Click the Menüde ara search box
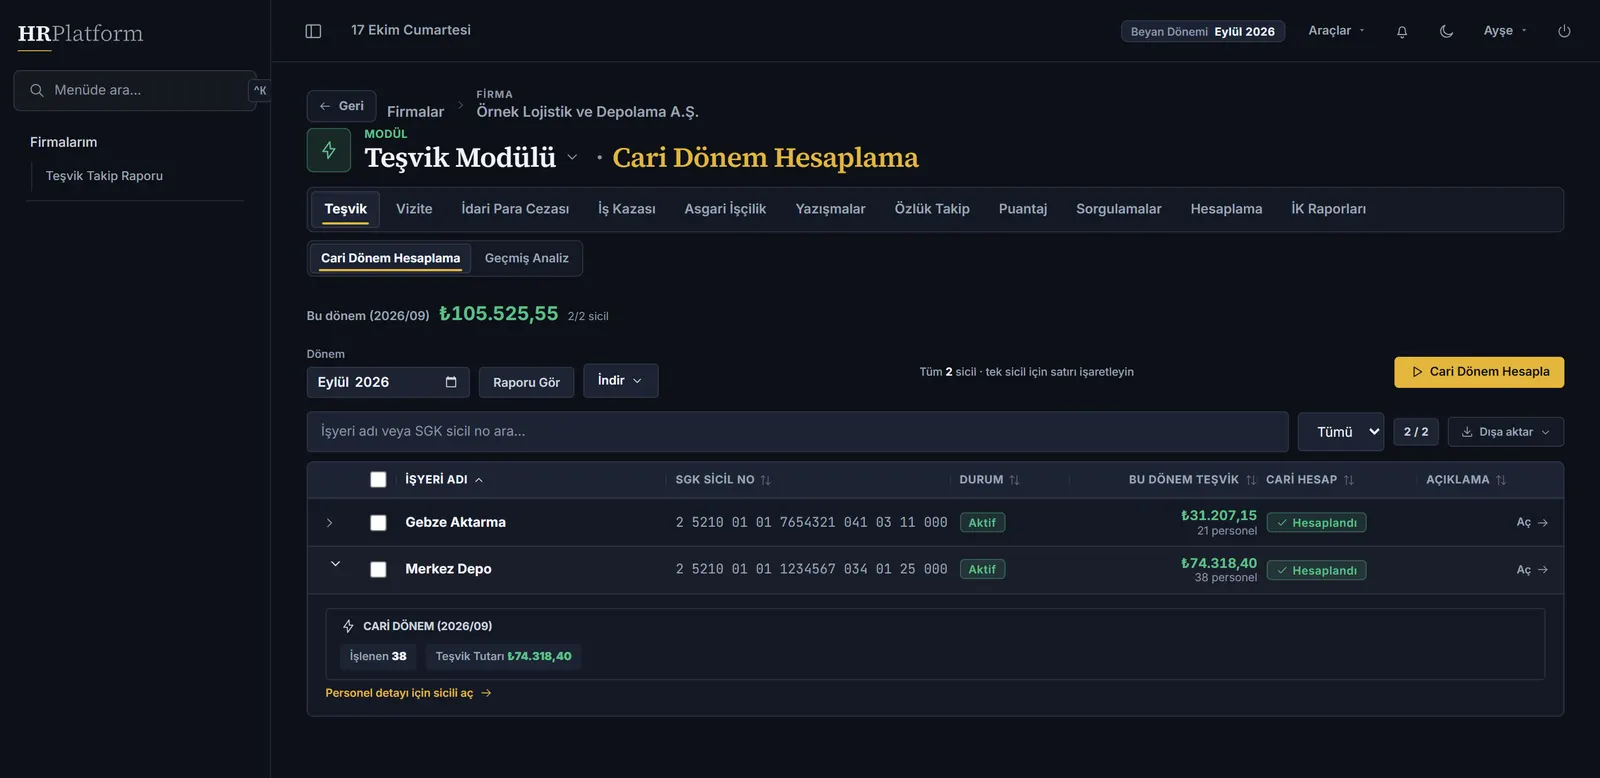 (x=135, y=90)
